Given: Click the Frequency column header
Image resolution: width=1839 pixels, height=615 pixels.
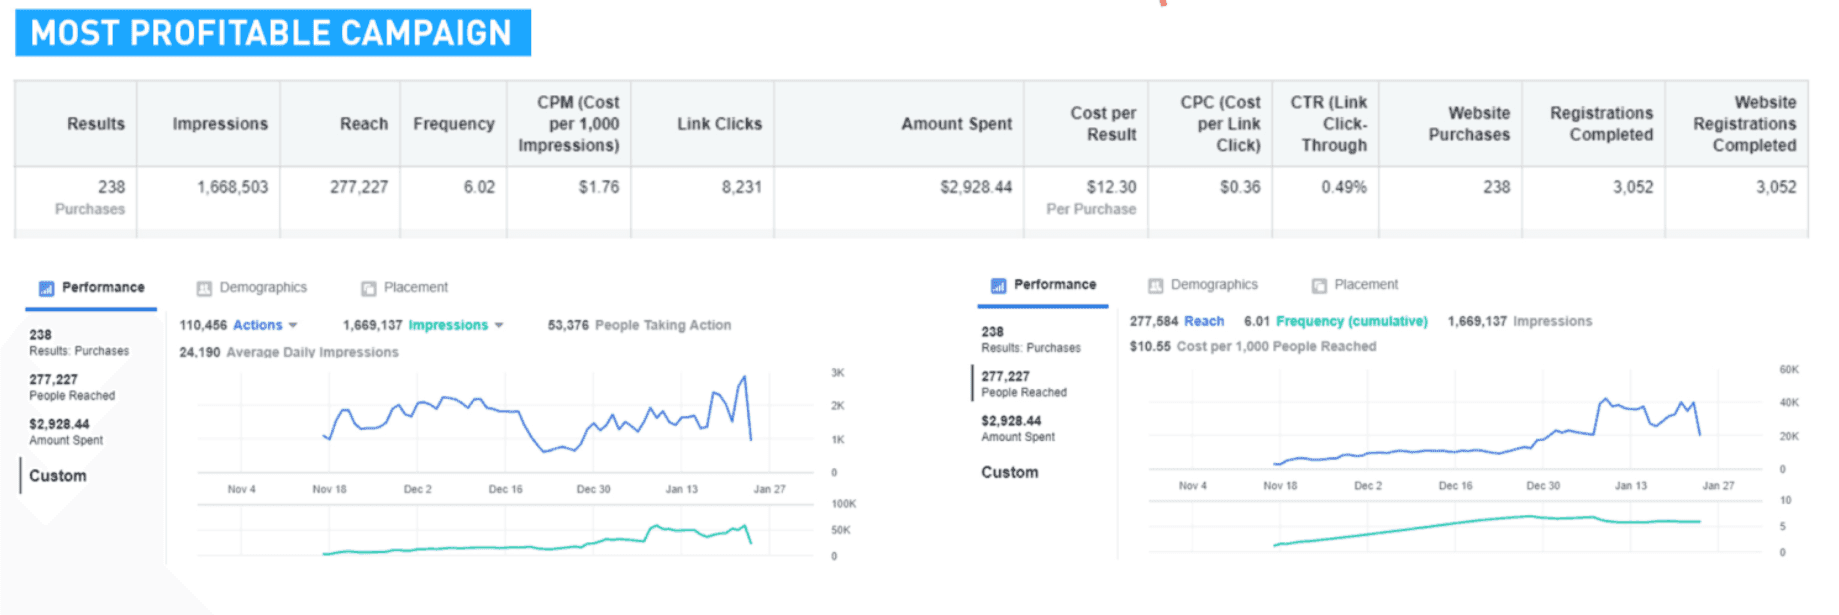Looking at the screenshot, I should click(453, 124).
